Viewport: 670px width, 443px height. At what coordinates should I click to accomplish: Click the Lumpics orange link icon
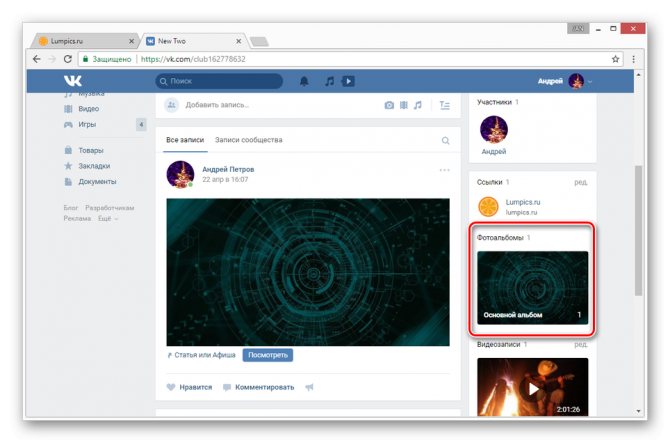488,207
